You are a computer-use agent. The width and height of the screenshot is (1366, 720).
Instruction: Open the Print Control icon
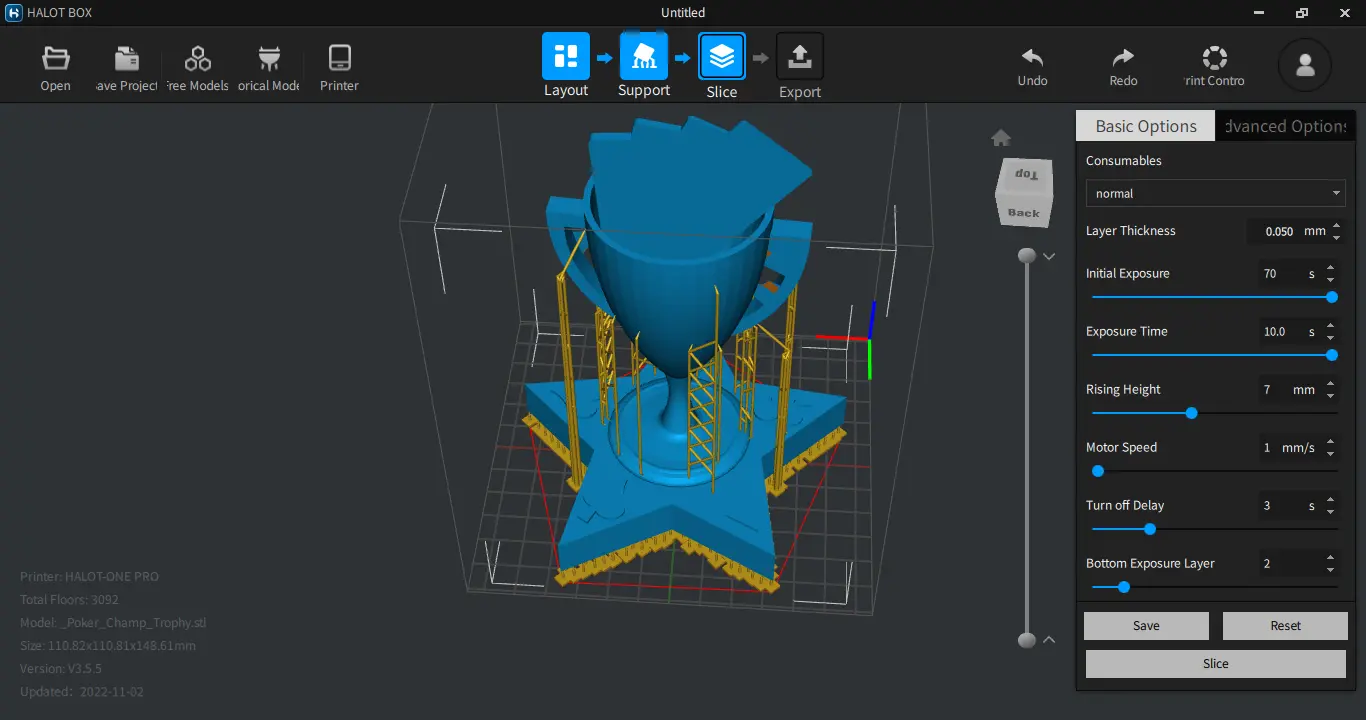click(1214, 58)
